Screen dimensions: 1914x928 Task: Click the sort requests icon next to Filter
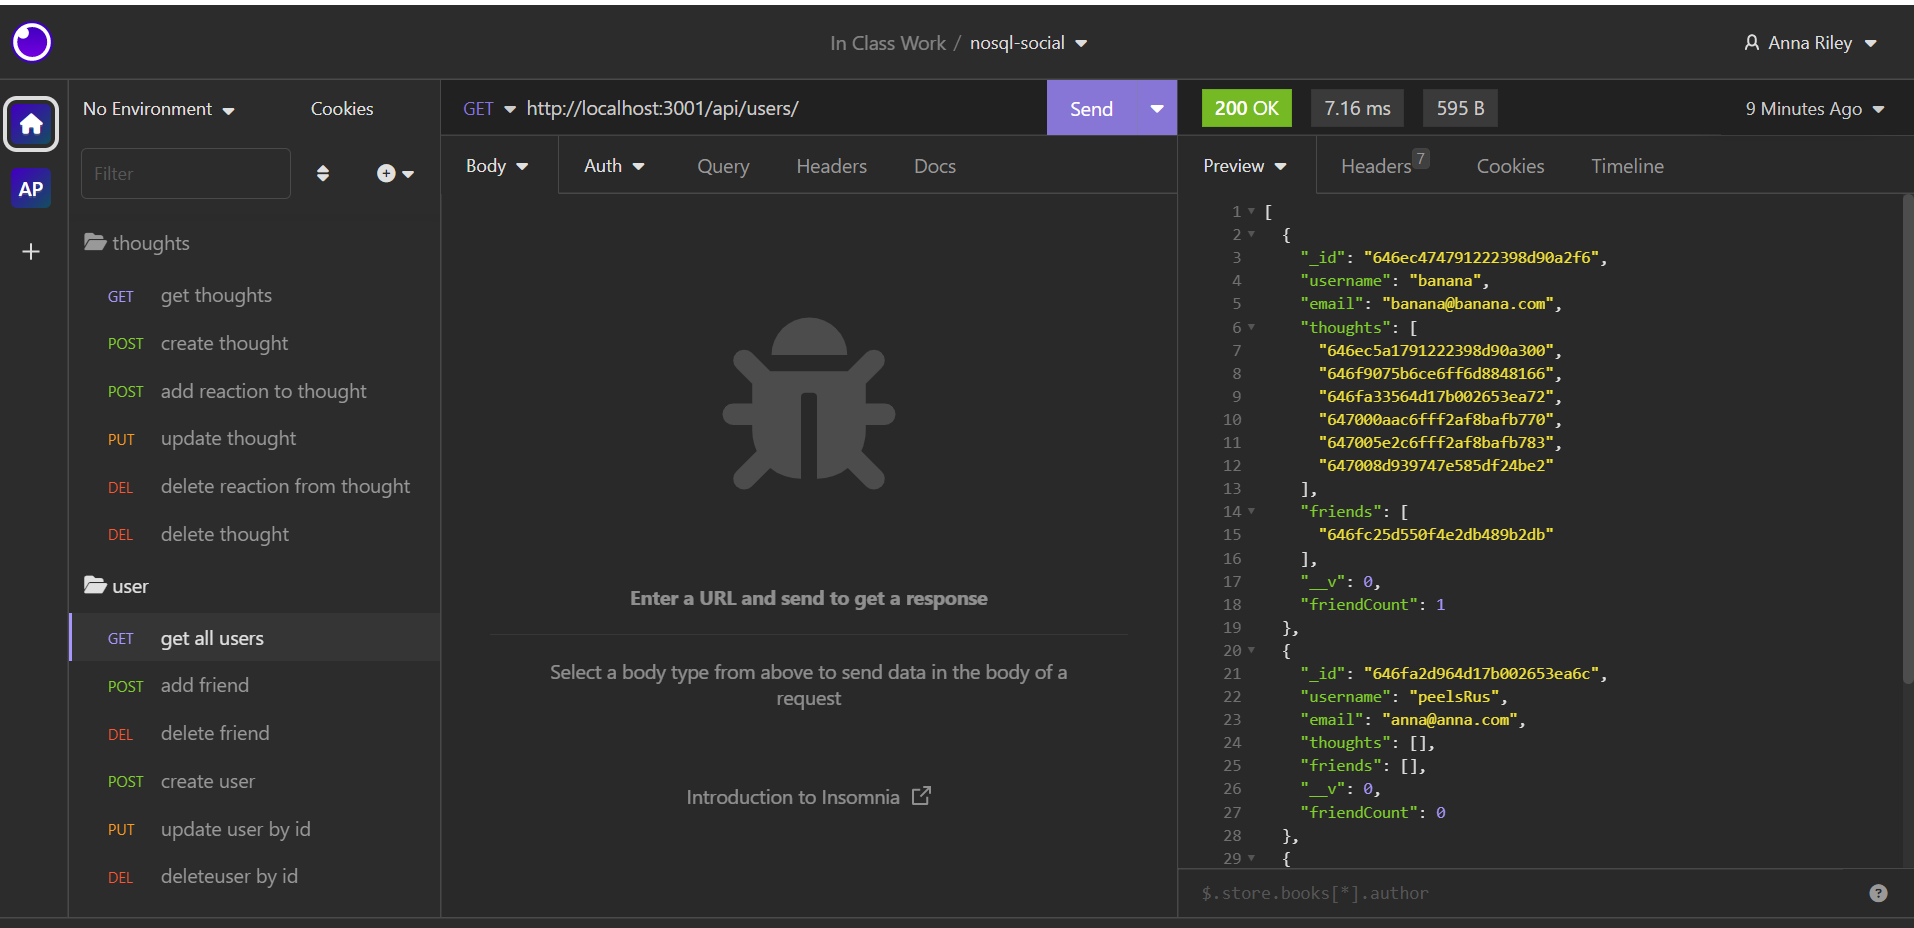[322, 173]
